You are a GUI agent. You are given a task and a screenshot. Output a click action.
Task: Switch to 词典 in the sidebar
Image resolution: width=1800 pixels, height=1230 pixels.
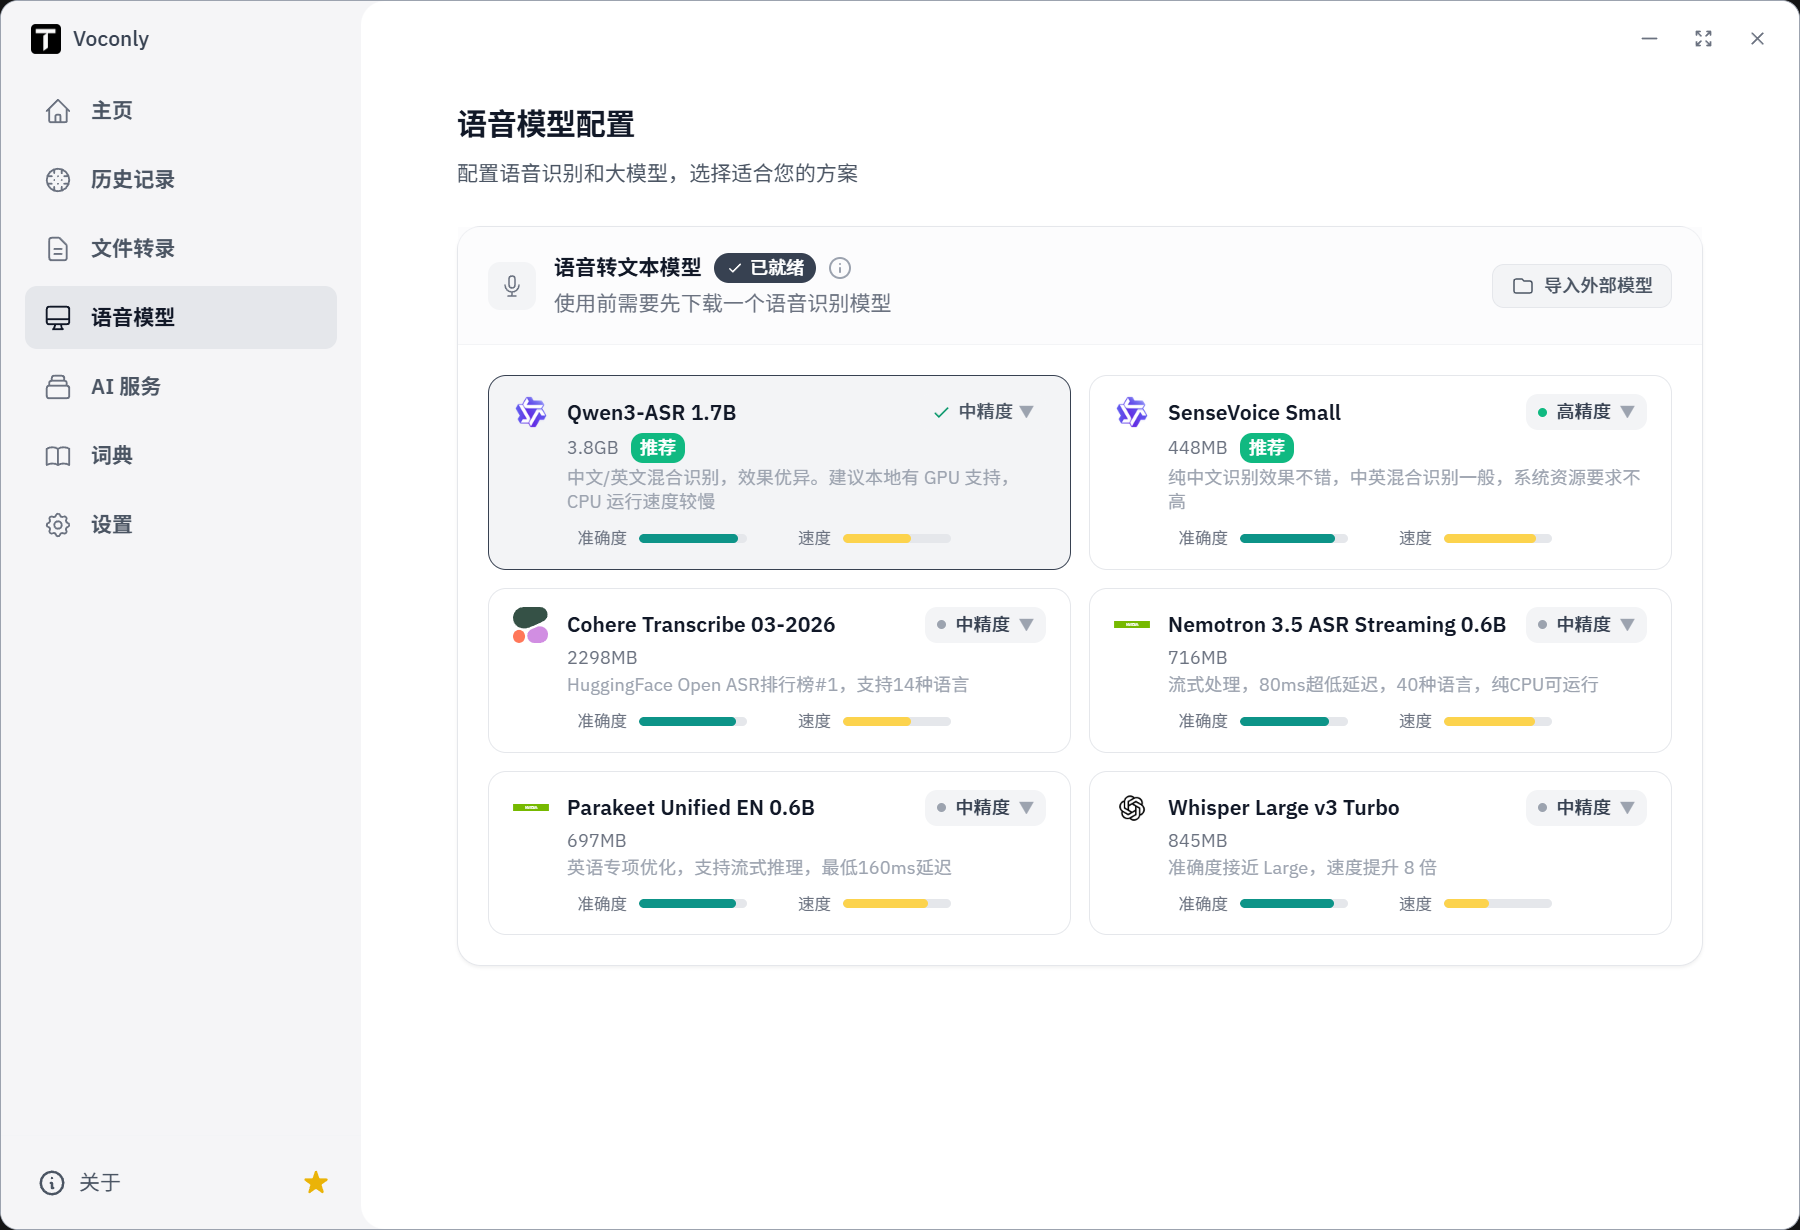[x=181, y=456]
